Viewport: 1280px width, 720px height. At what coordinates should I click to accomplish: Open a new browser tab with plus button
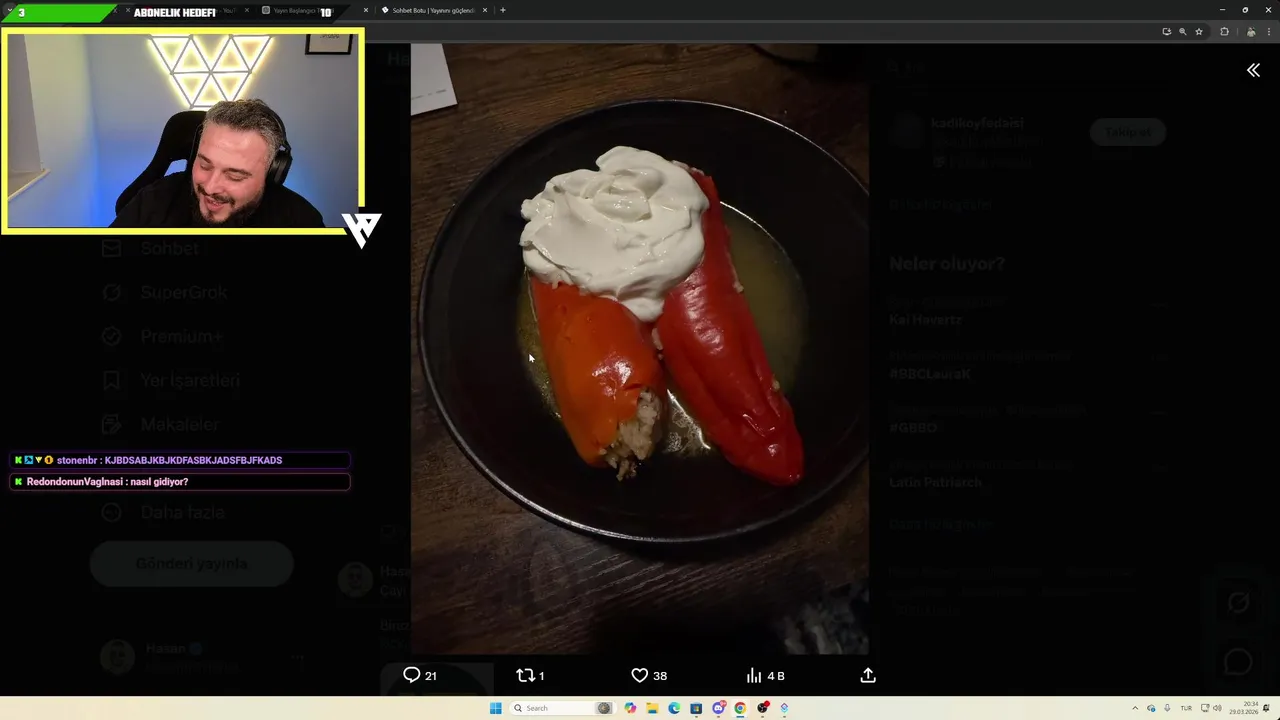click(x=502, y=10)
